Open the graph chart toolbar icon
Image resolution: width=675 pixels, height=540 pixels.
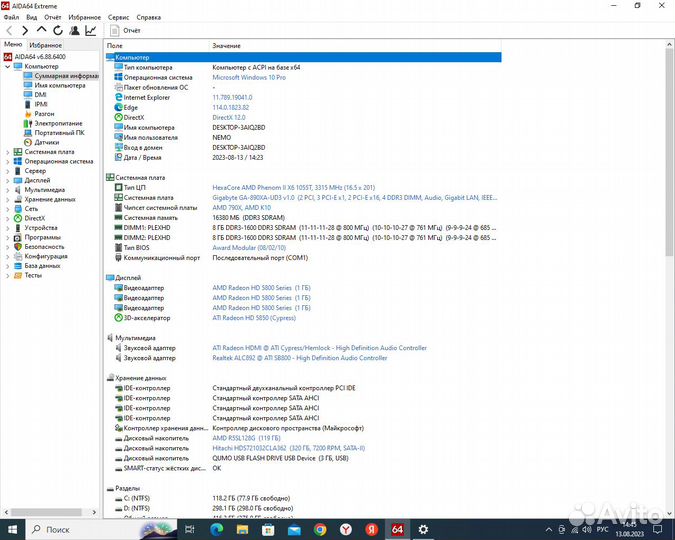pyautogui.click(x=91, y=31)
